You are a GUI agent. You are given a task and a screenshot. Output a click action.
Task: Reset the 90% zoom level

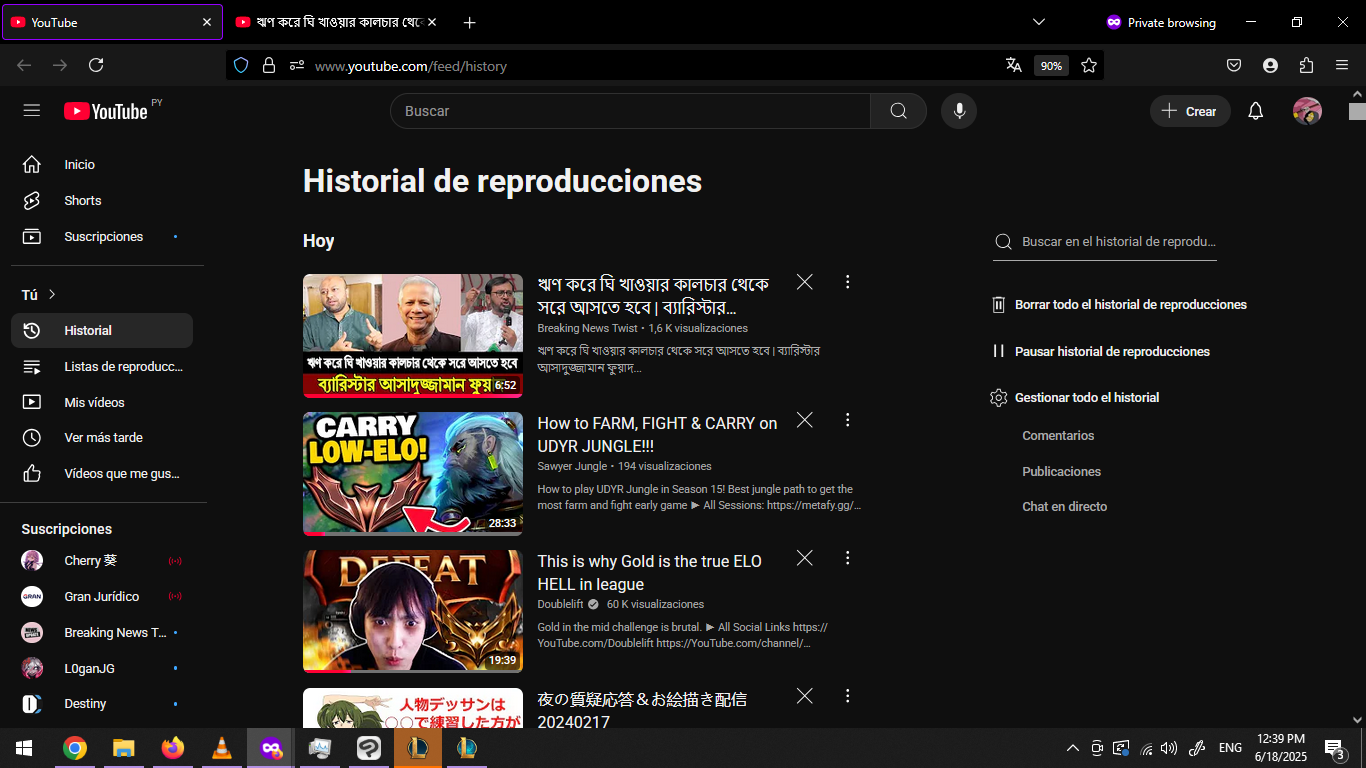coord(1051,66)
